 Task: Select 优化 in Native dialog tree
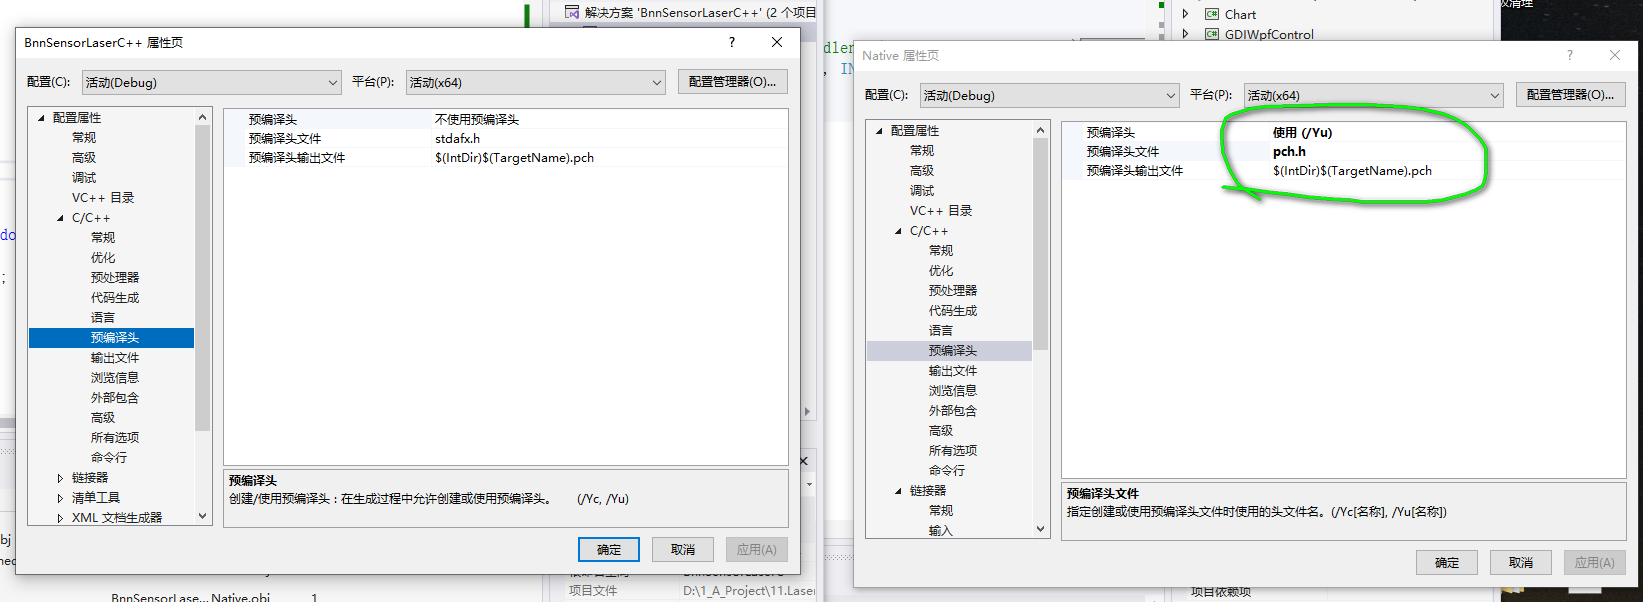pos(941,271)
